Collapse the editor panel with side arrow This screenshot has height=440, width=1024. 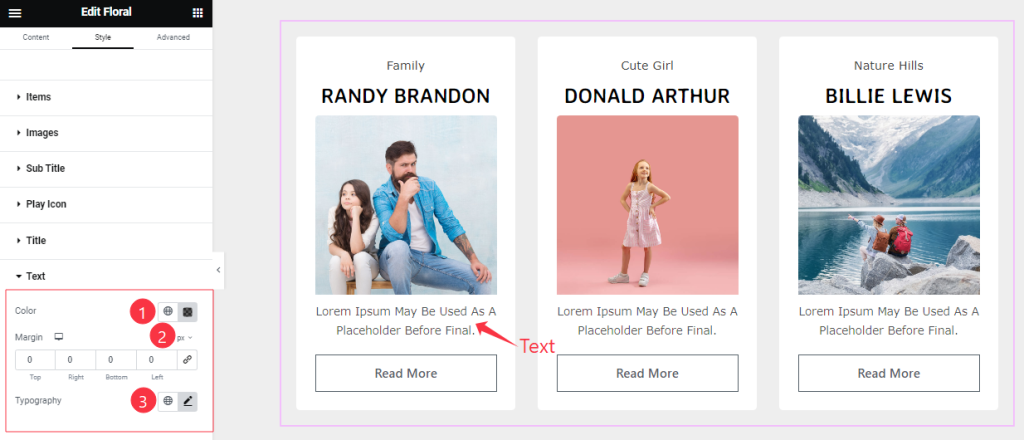(x=218, y=270)
